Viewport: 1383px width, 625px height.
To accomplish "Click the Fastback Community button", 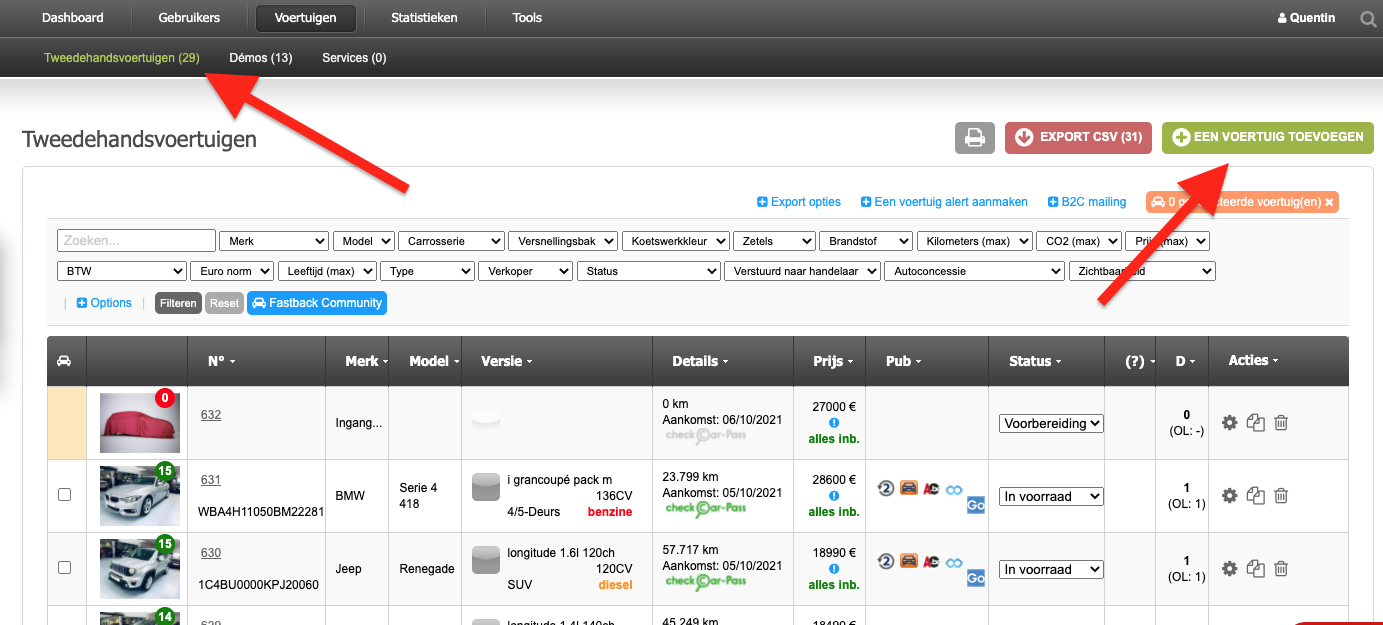I will (x=317, y=303).
